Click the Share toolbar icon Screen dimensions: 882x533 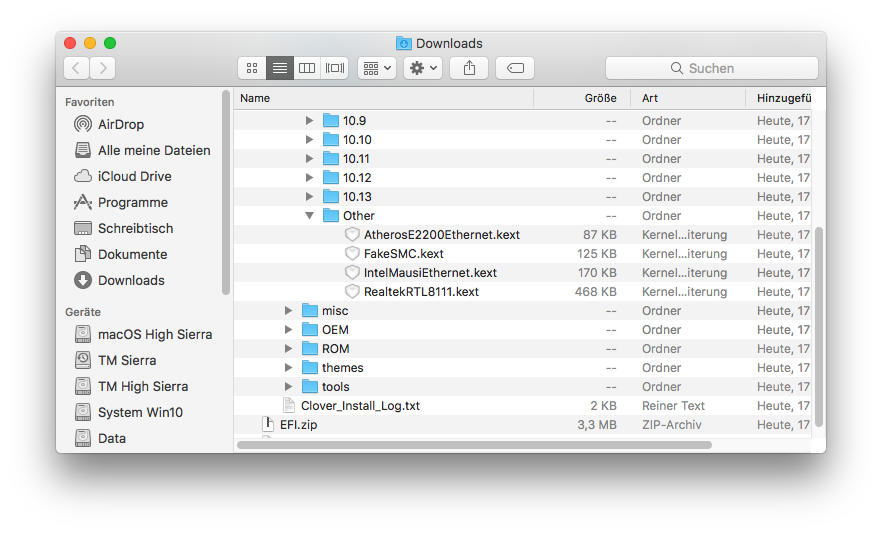469,68
